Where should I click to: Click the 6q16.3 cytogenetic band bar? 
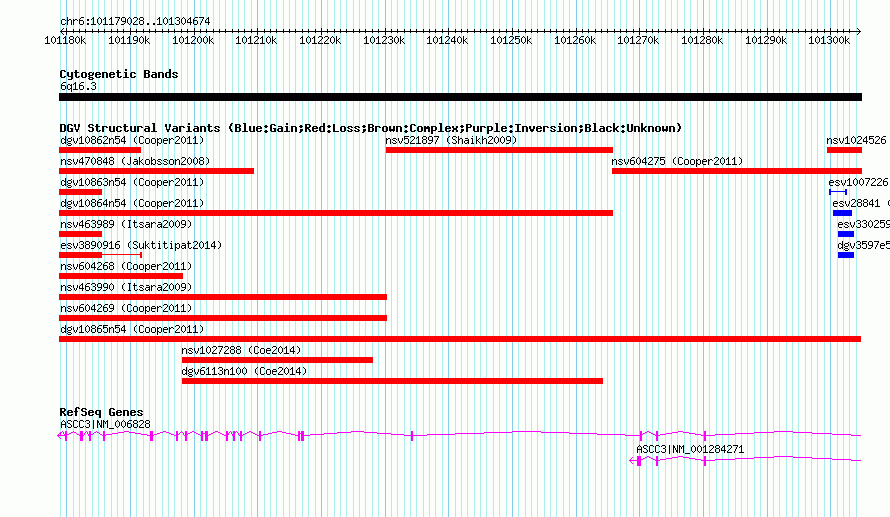coord(460,97)
